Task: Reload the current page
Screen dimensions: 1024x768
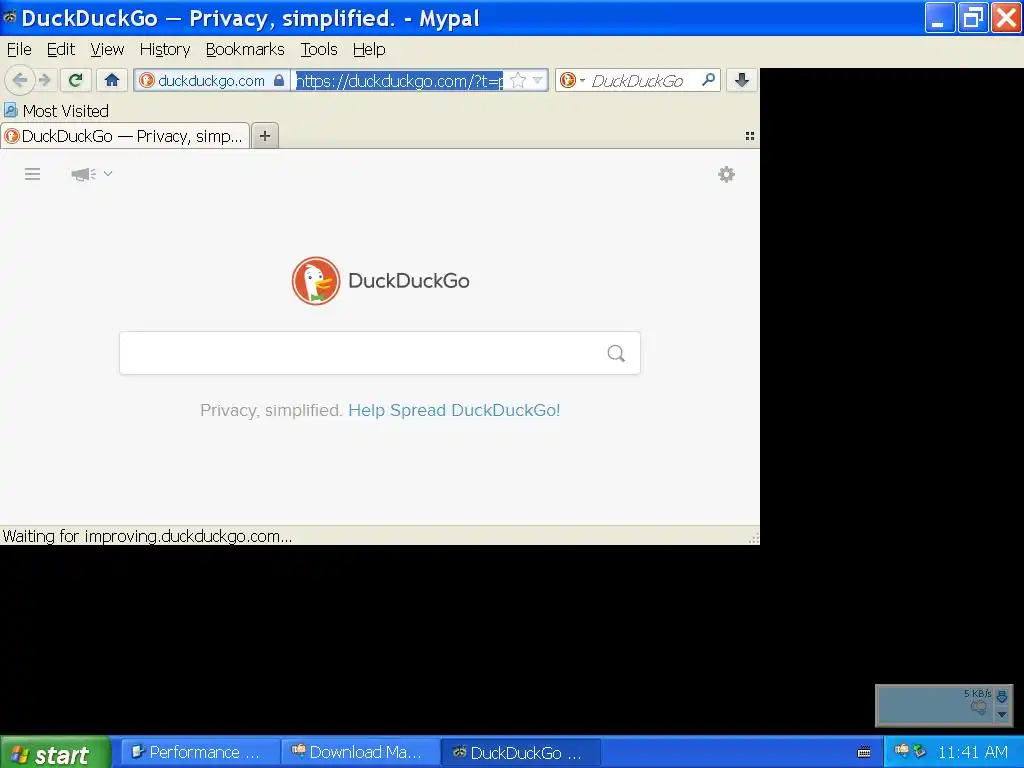Action: [75, 80]
